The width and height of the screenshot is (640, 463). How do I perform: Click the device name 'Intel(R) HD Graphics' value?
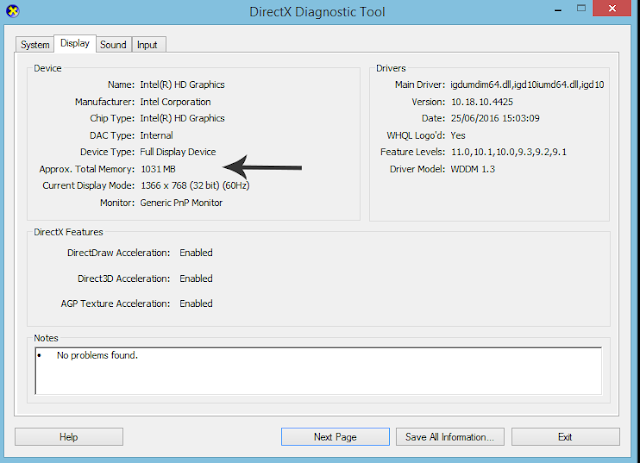182,85
